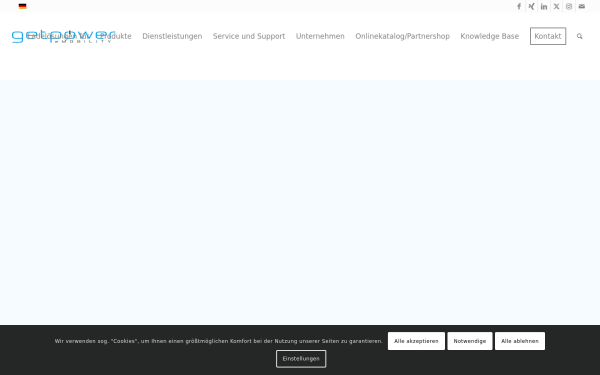Image resolution: width=600 pixels, height=375 pixels.
Task: Open the Onlinekatalog/Partnershop menu item
Action: (x=403, y=36)
